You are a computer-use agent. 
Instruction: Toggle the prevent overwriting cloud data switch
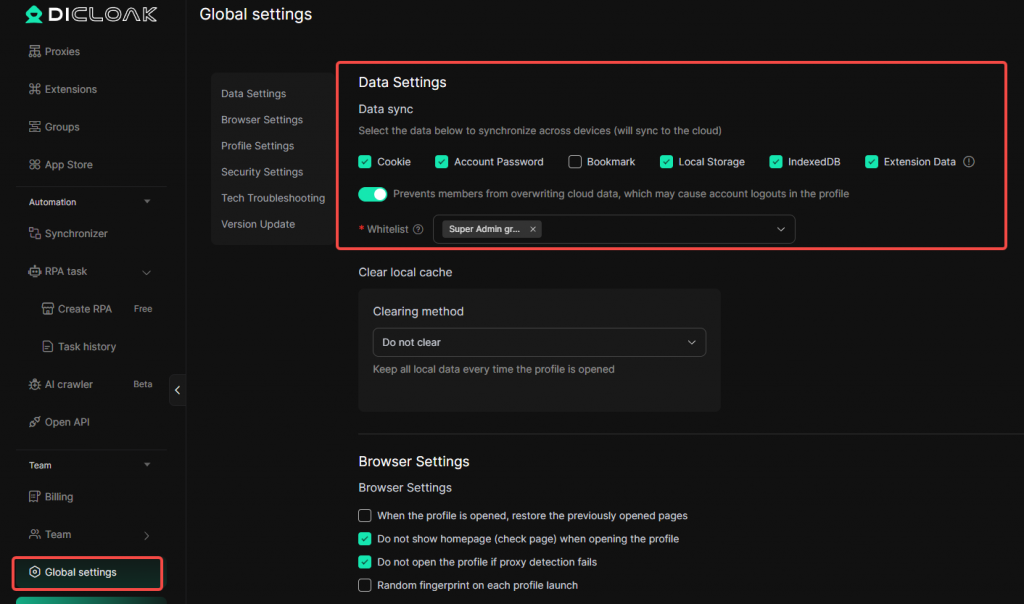373,194
